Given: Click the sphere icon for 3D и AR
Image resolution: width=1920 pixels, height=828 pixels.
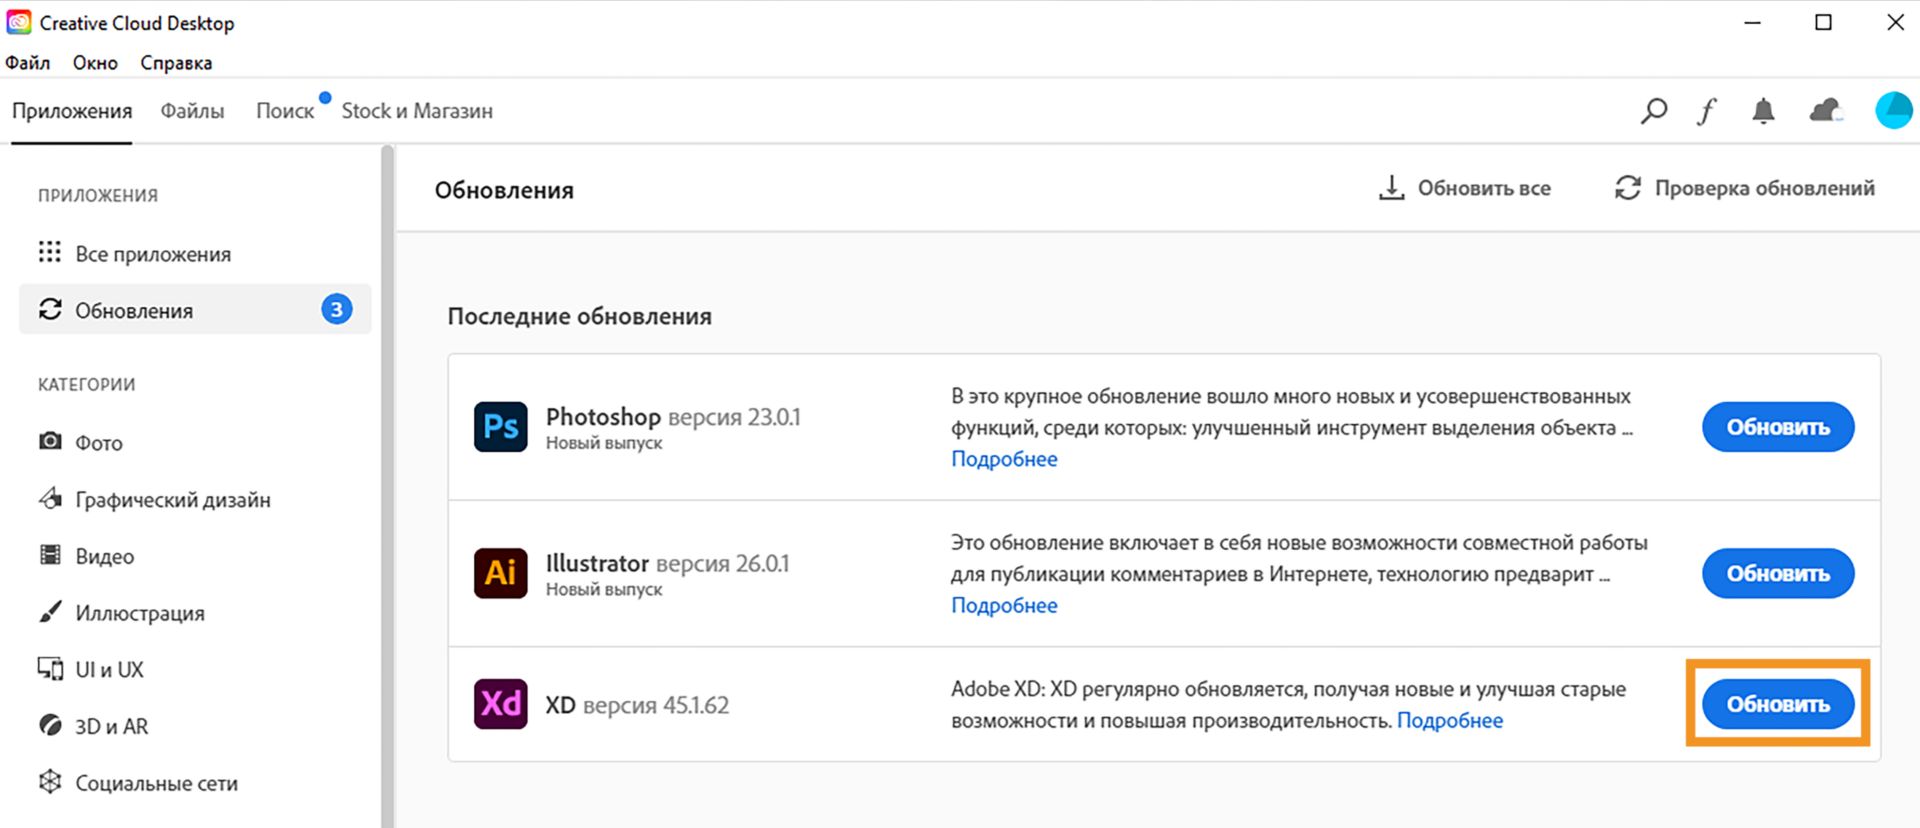Looking at the screenshot, I should 50,725.
